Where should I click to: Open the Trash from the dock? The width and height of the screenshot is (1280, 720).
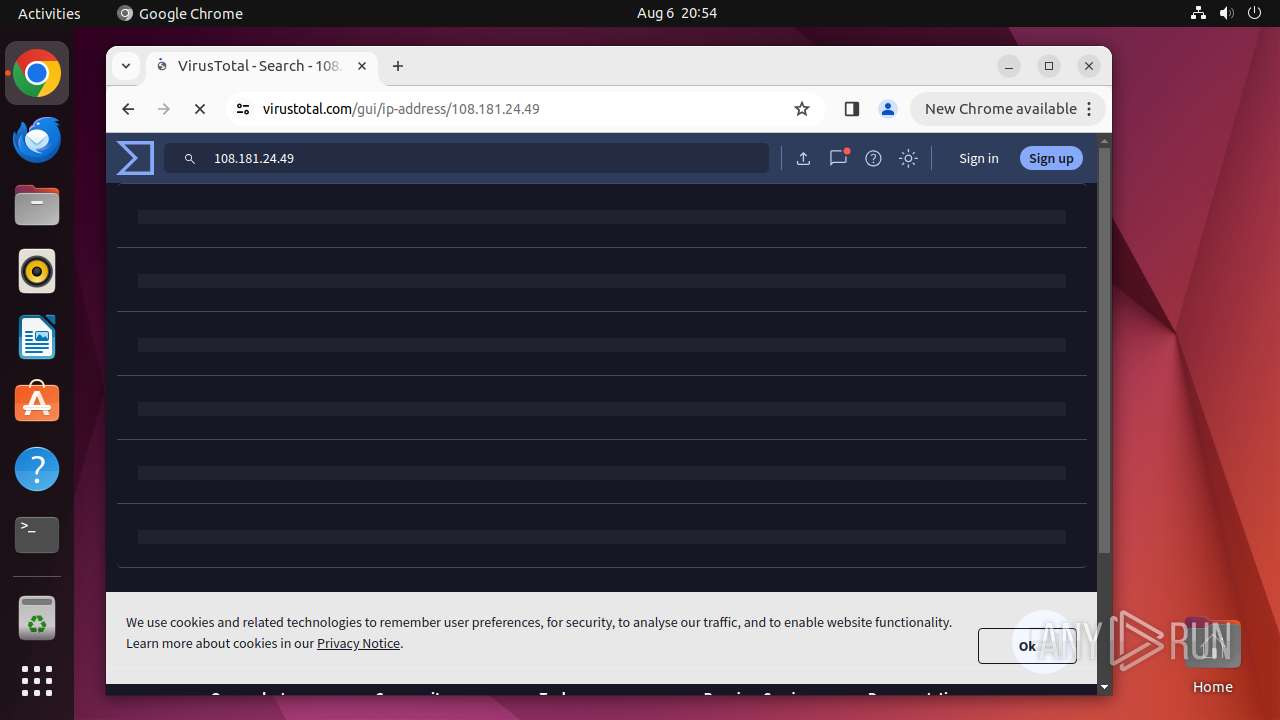pos(37,618)
